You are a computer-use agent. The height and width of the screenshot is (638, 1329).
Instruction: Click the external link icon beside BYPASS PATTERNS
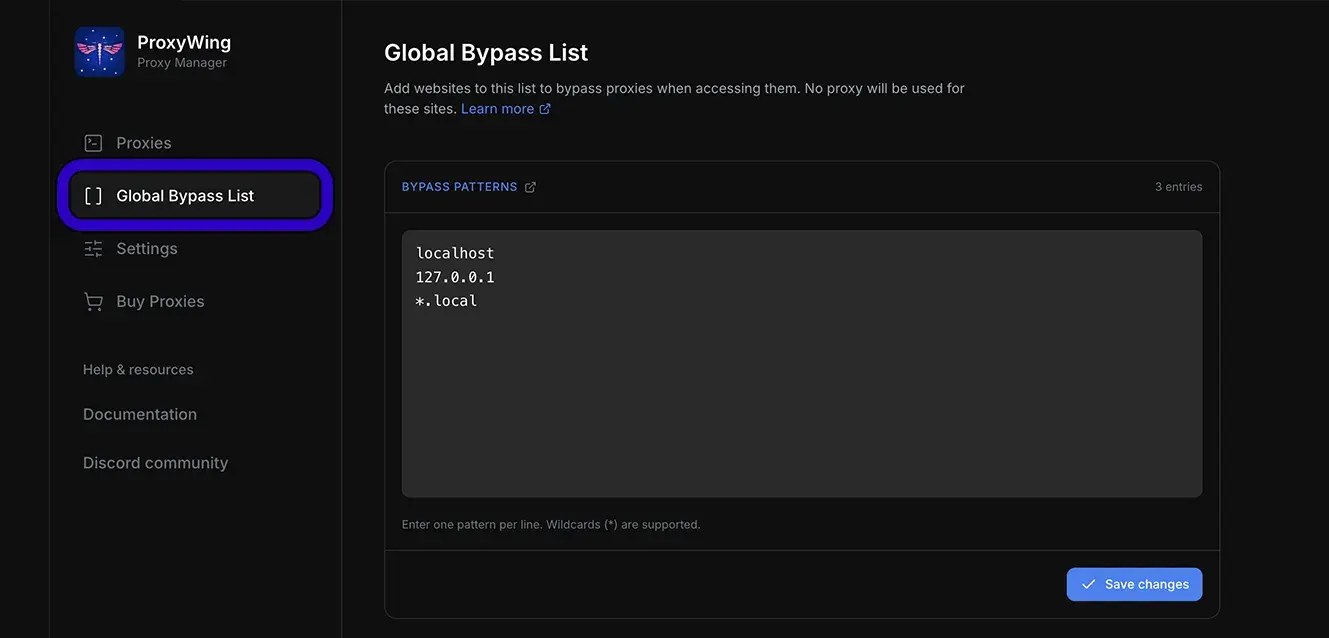[x=529, y=185]
